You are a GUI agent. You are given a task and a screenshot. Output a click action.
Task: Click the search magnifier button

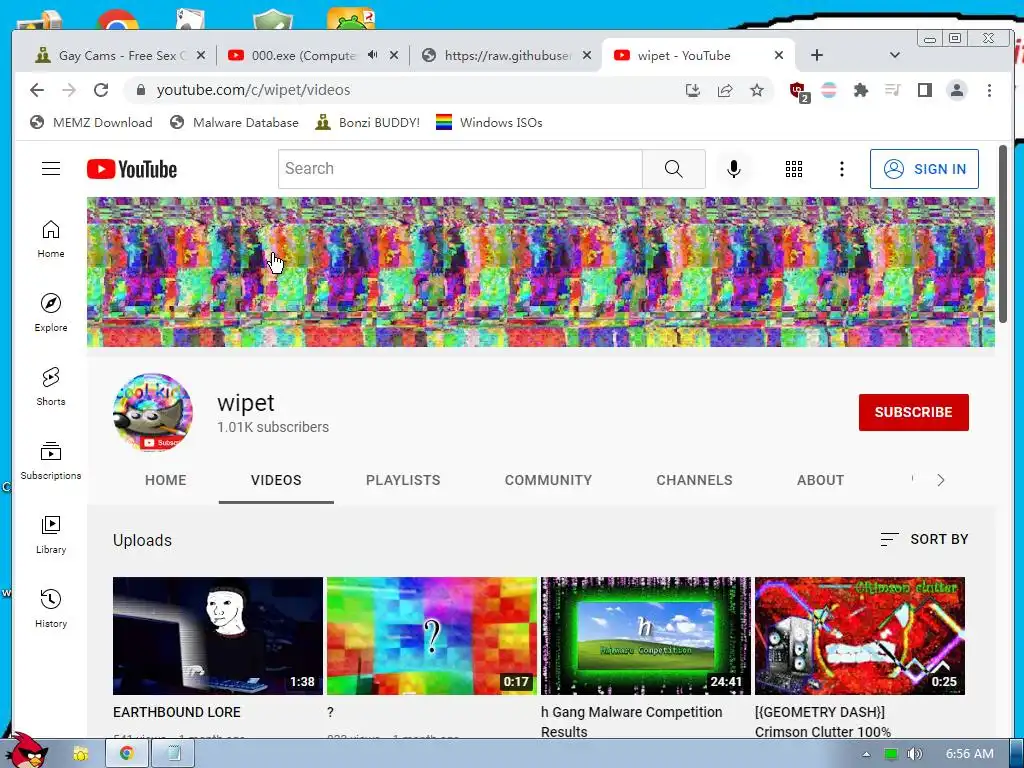673,169
